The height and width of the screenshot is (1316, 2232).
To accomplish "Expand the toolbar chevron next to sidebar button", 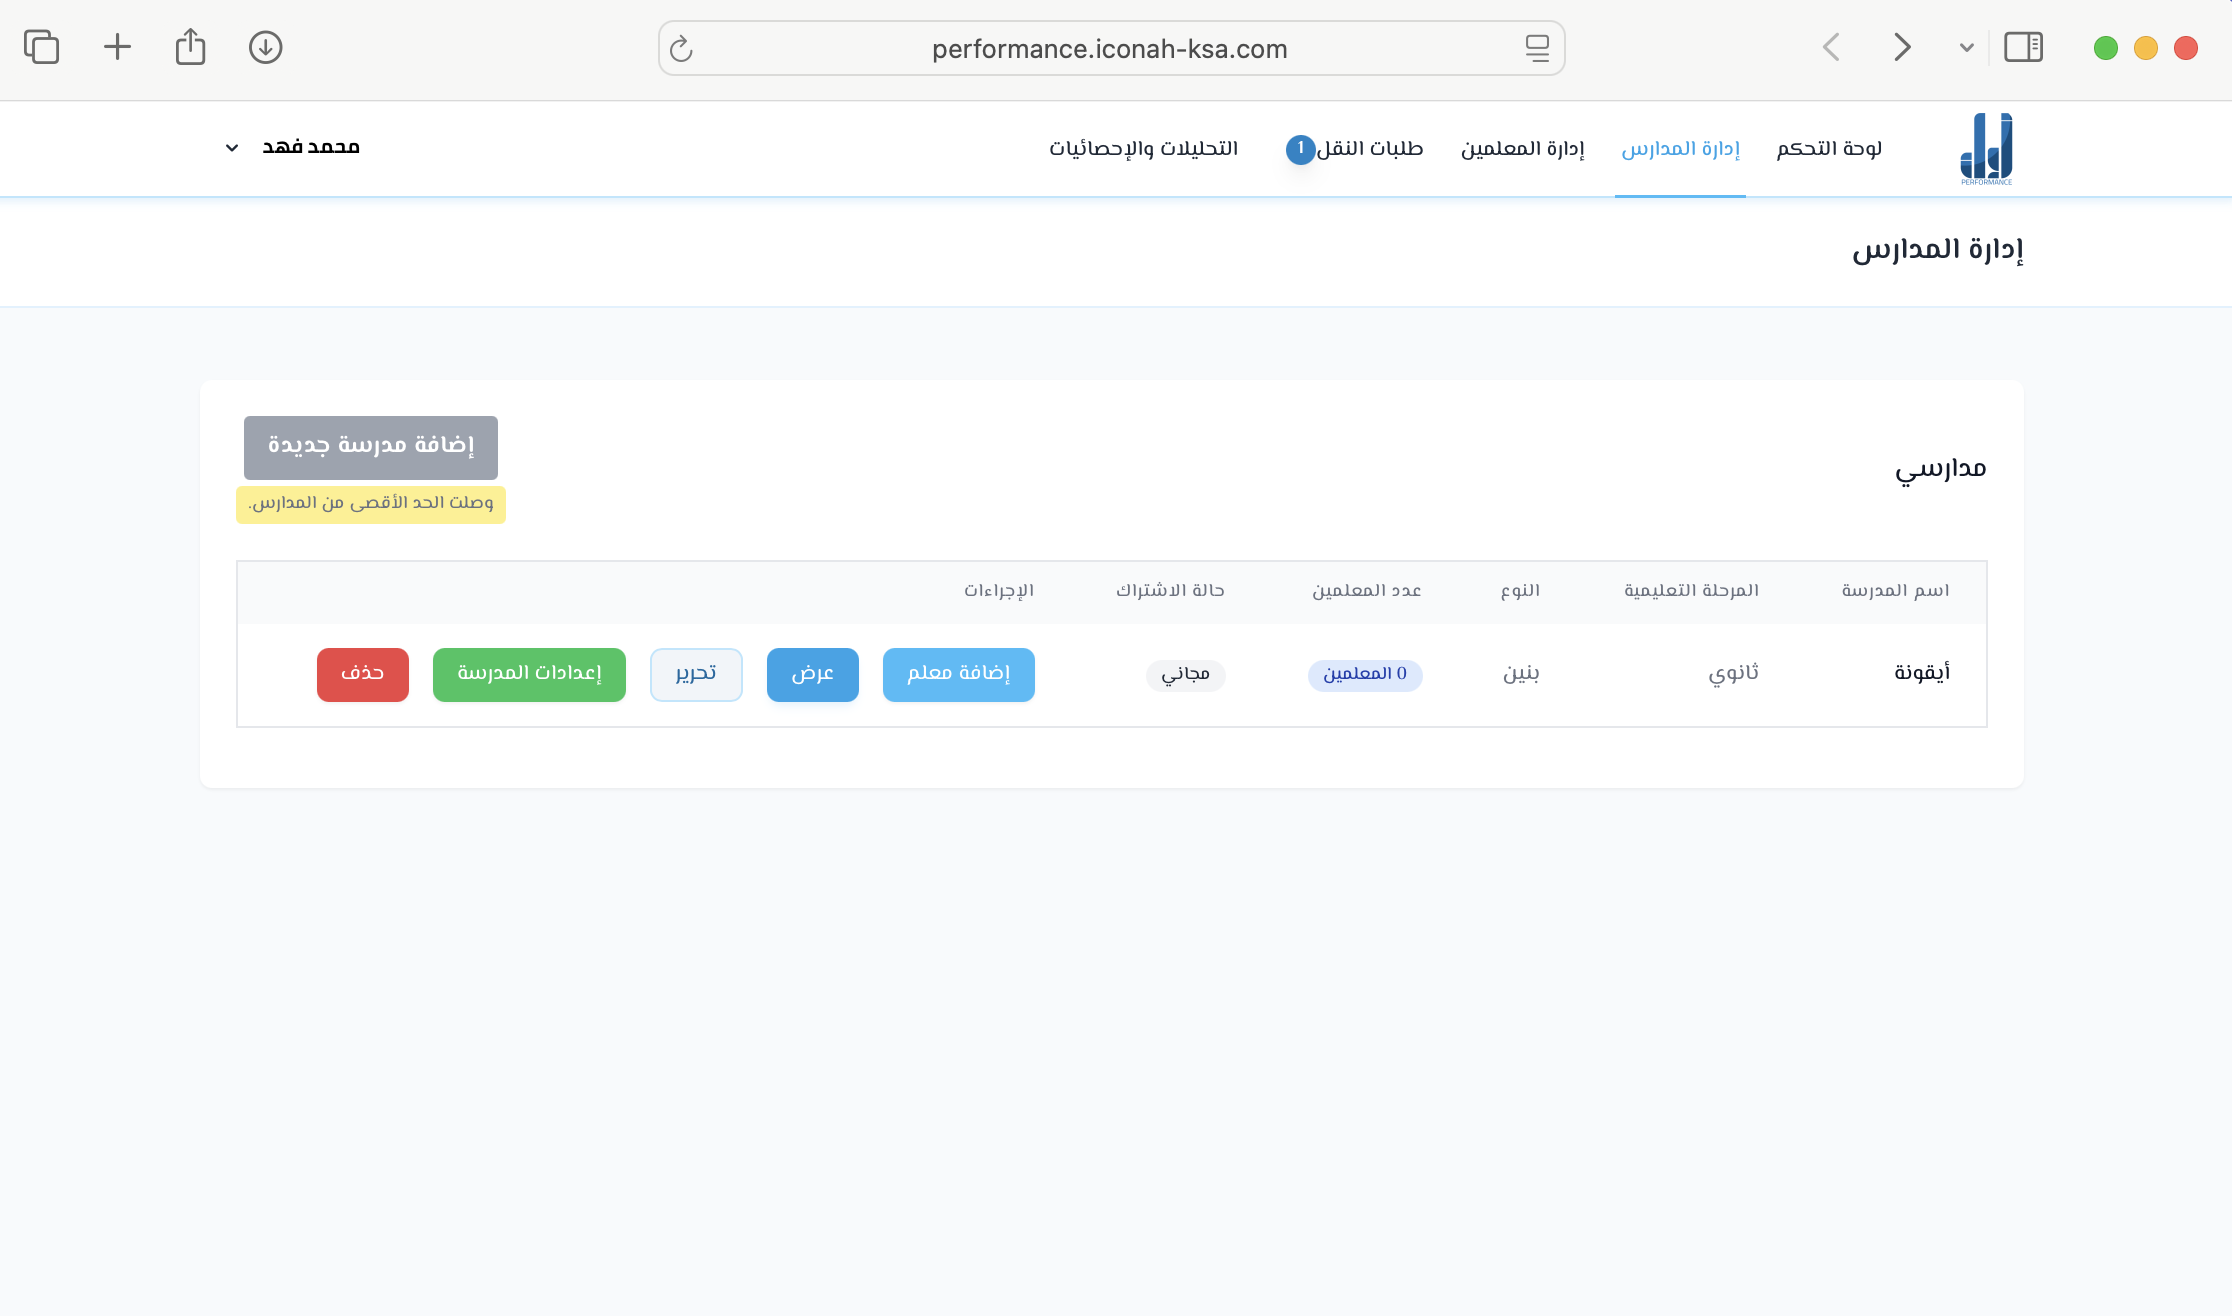I will click(x=1966, y=47).
